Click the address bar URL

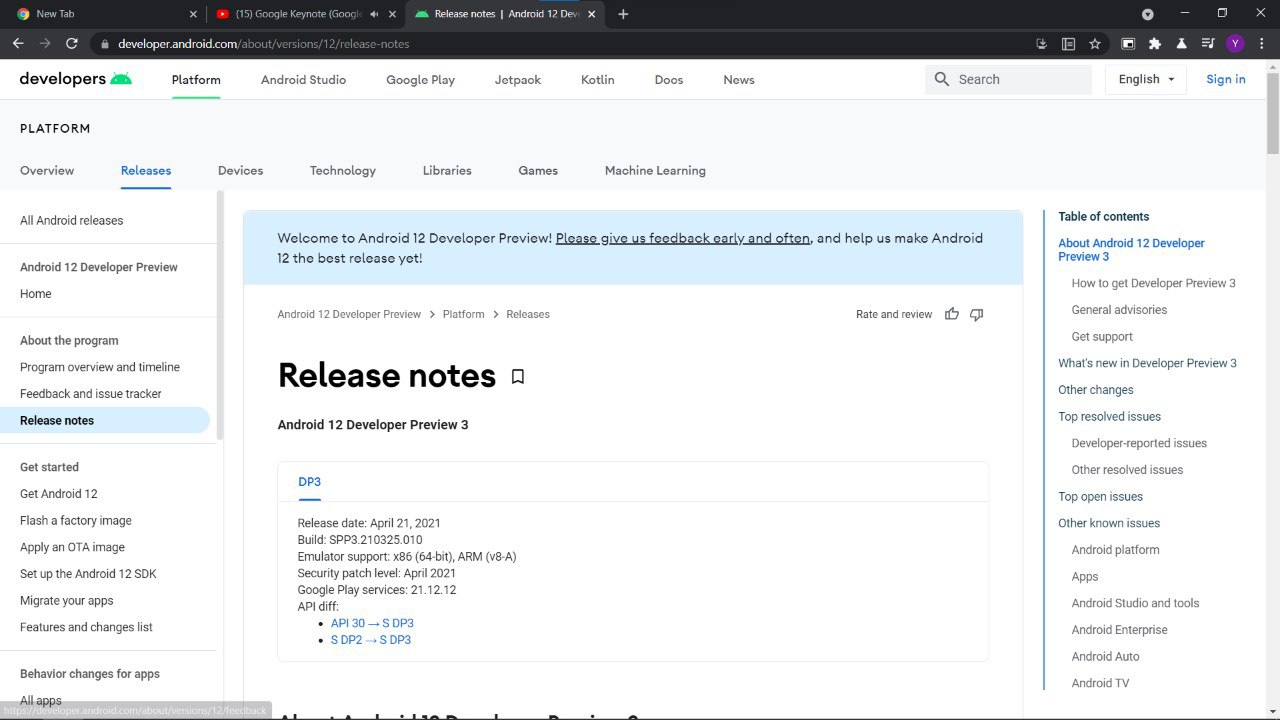pyautogui.click(x=264, y=44)
